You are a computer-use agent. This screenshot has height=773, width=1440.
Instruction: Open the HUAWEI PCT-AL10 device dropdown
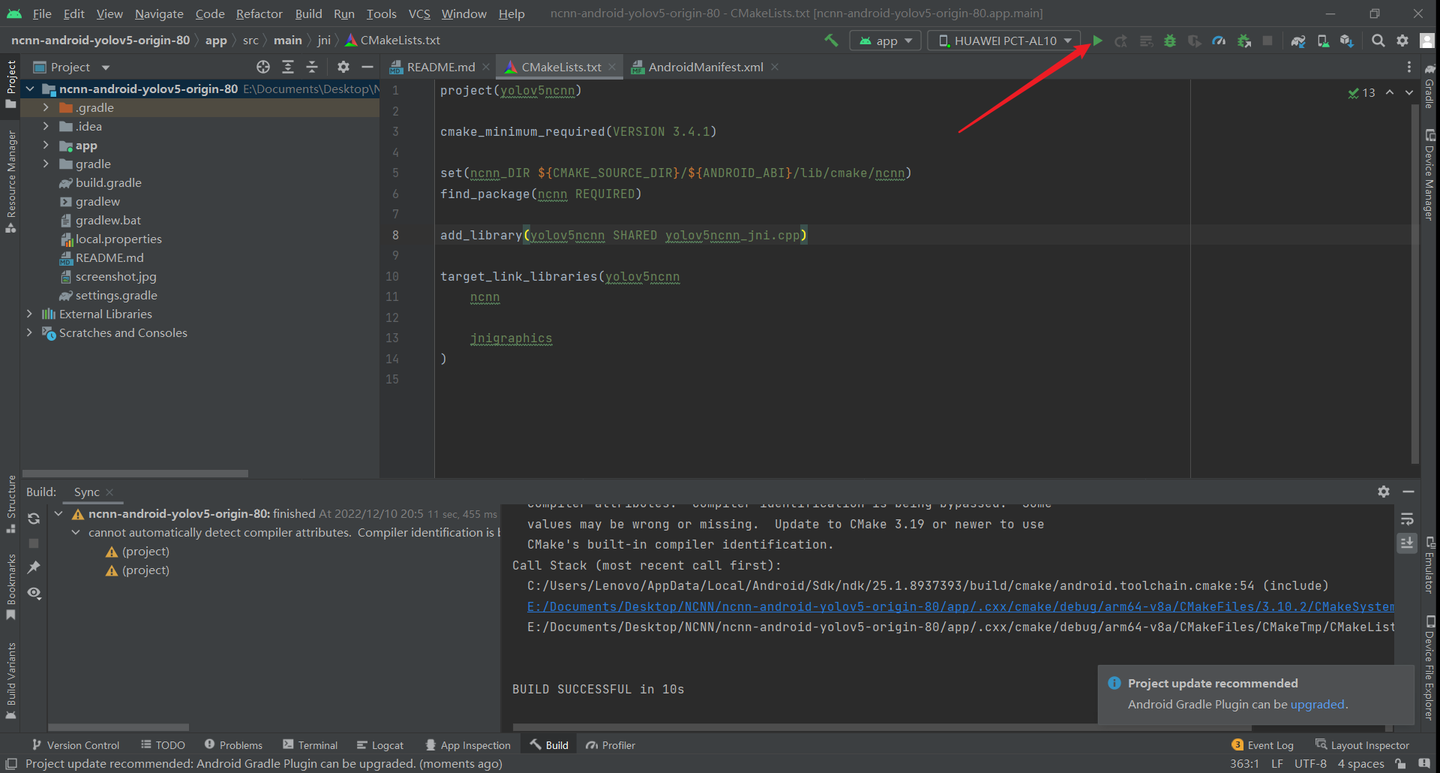(1004, 41)
